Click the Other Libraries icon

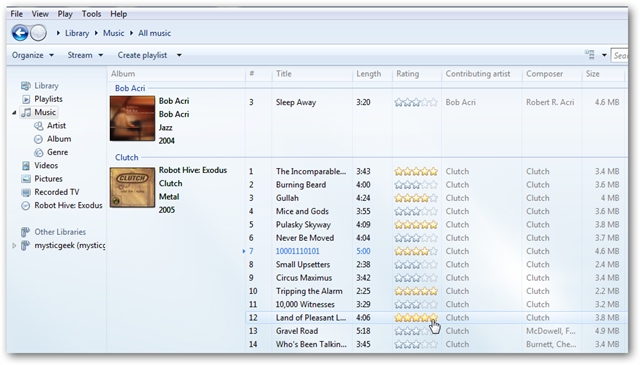pos(25,232)
